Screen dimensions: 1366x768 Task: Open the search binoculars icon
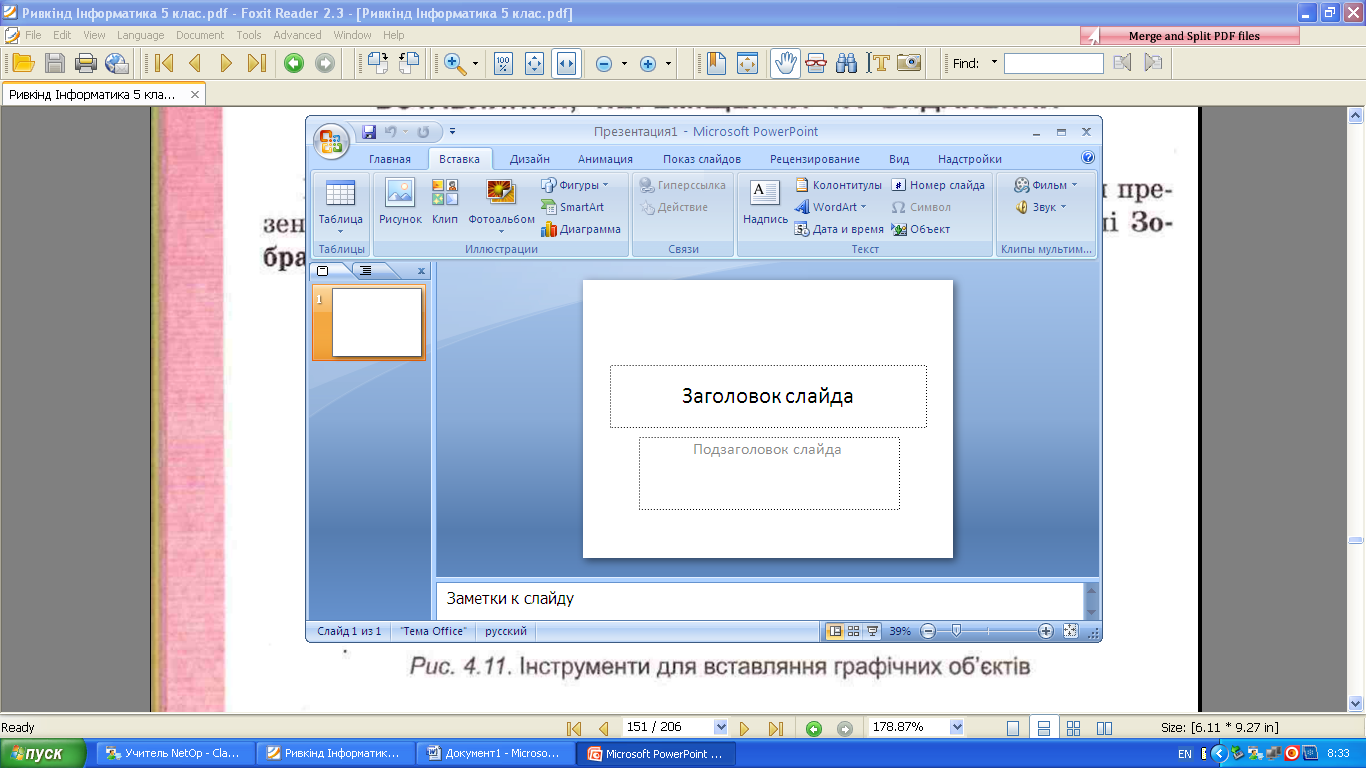(x=847, y=63)
